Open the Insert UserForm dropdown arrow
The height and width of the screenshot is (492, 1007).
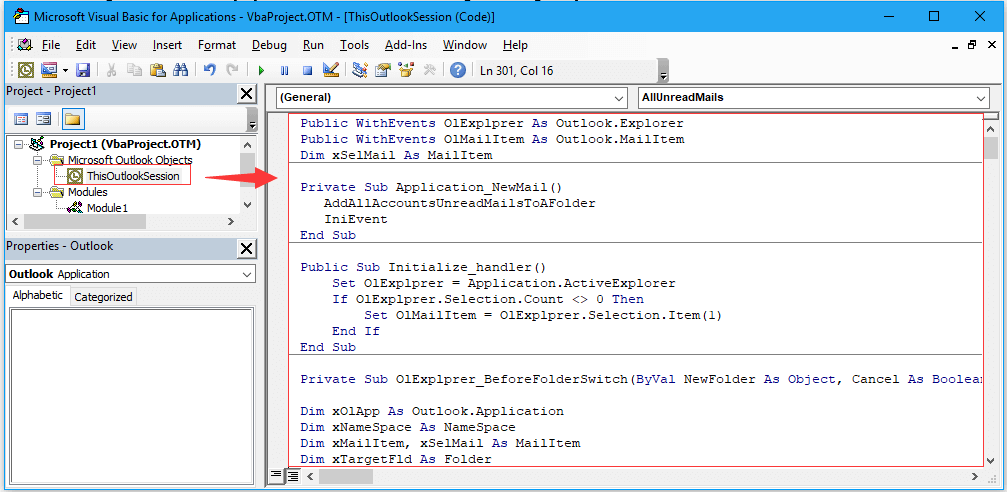tap(65, 70)
